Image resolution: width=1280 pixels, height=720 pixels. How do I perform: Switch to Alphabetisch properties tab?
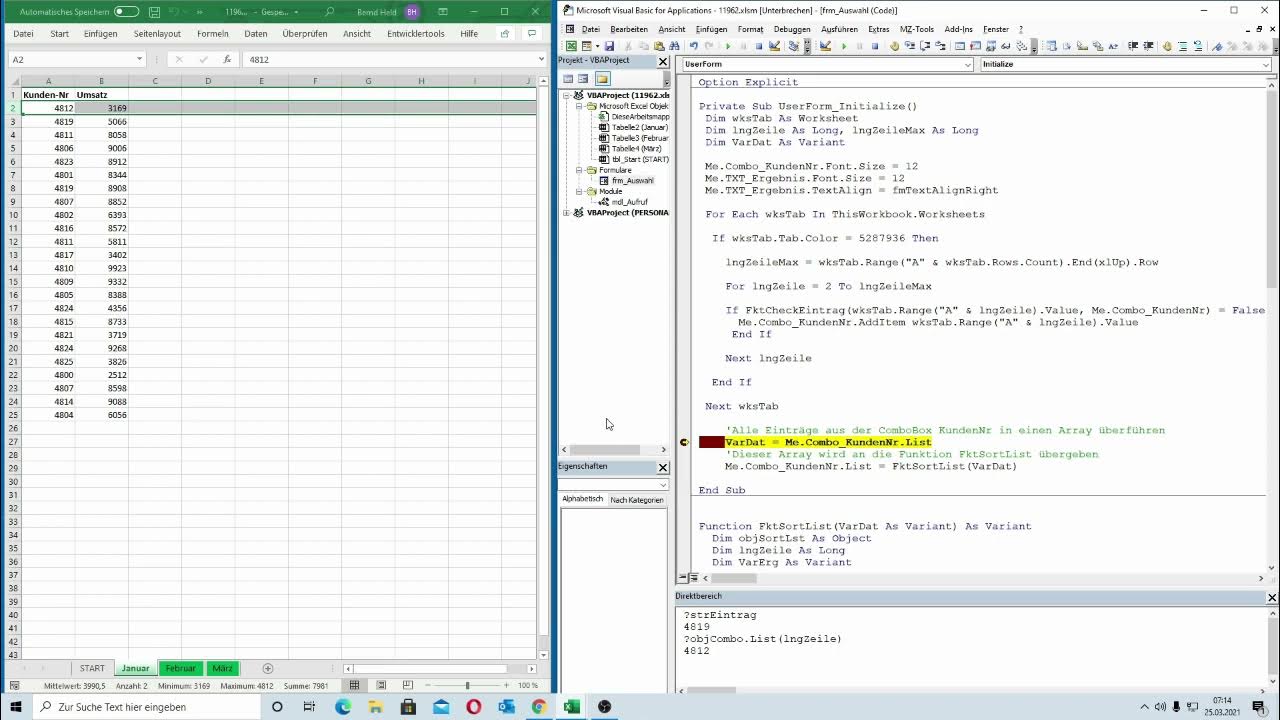(583, 499)
